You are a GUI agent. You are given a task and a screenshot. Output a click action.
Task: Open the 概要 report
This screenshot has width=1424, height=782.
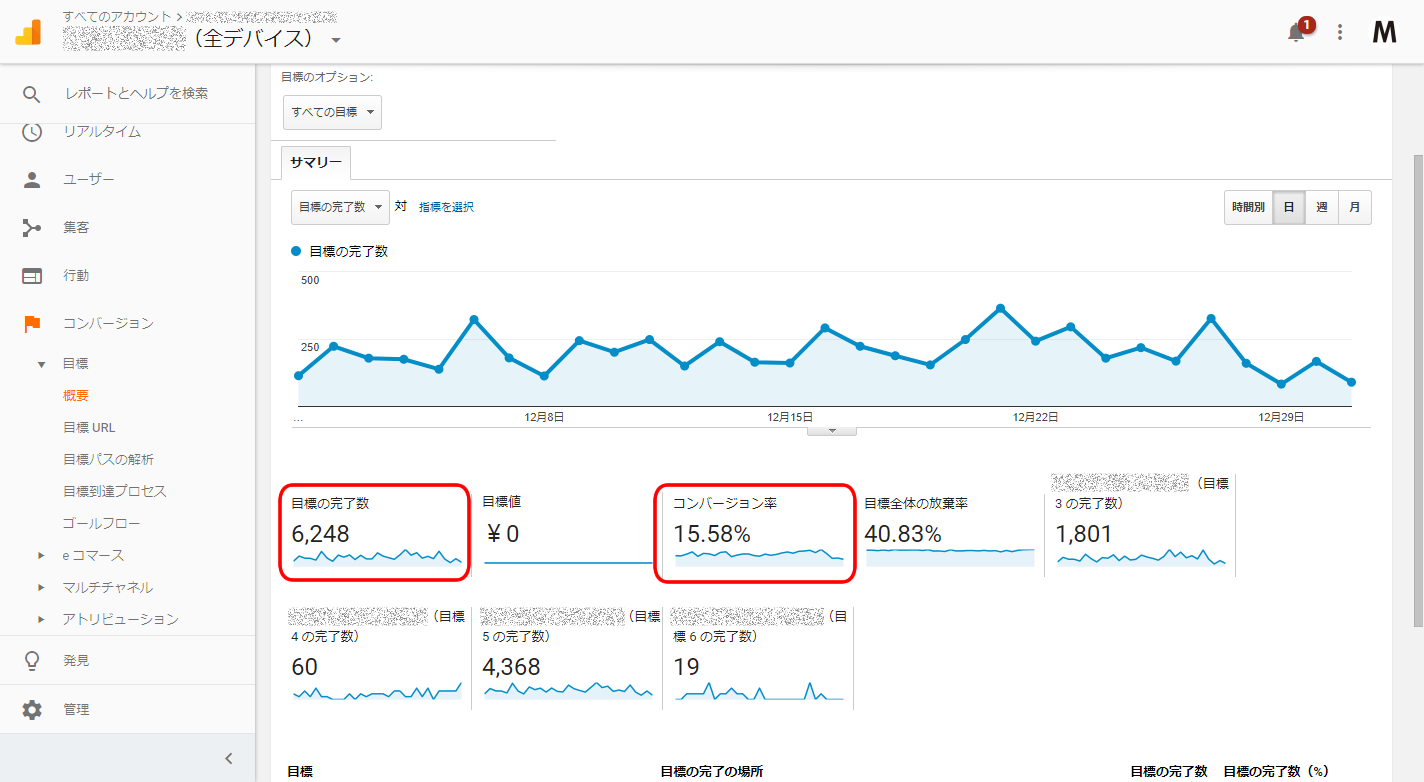[x=76, y=395]
